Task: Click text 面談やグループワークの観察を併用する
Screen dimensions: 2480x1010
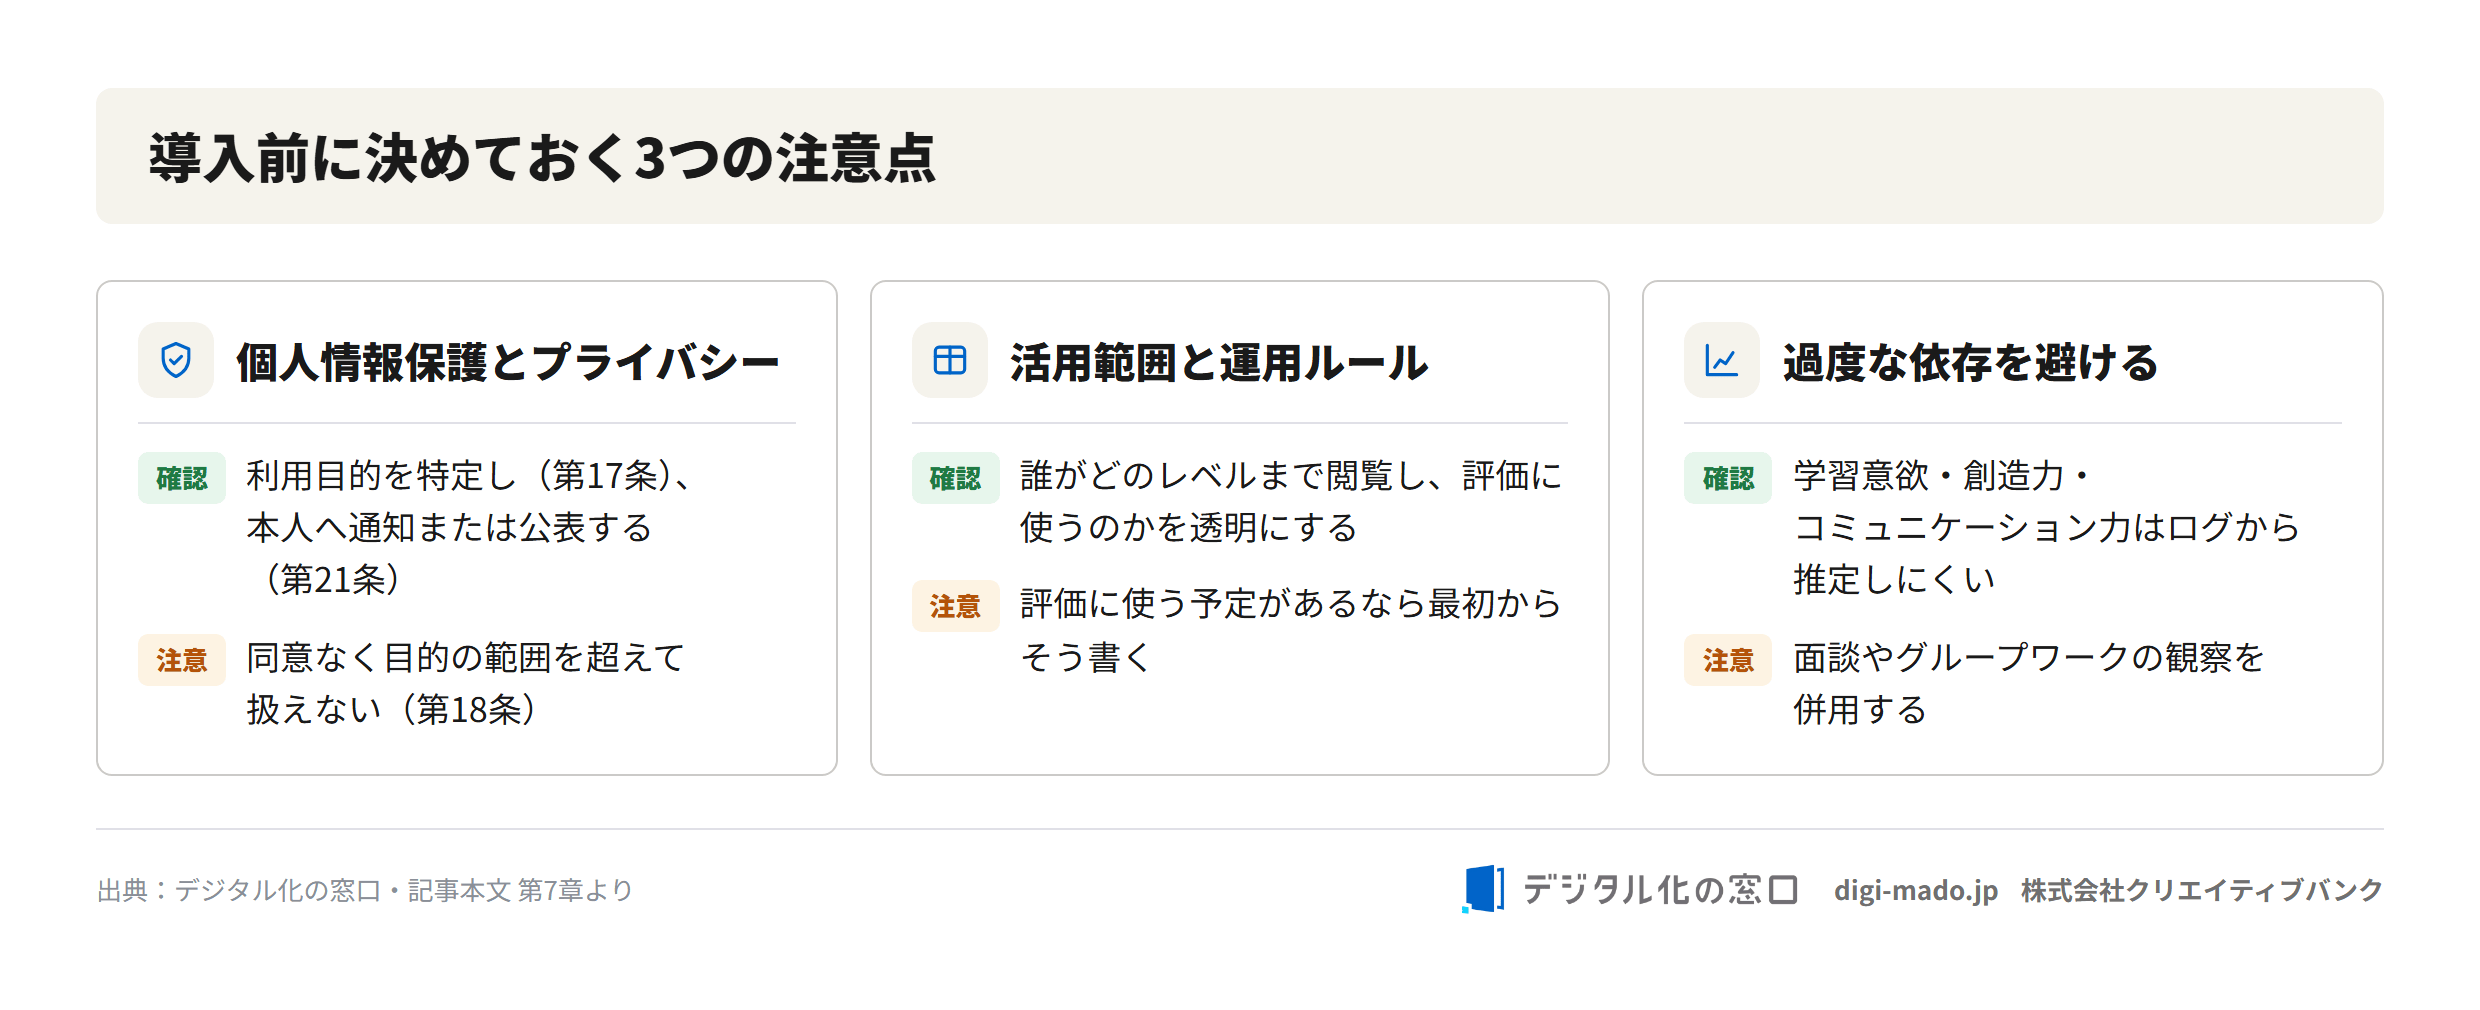Action: (x=2028, y=684)
